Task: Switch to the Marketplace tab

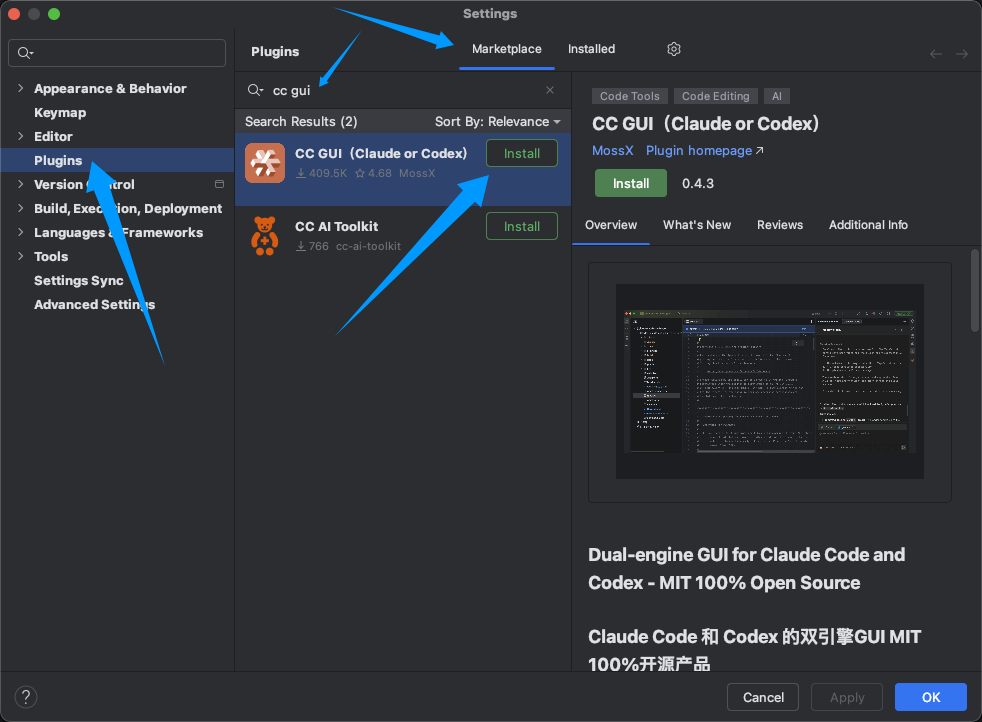Action: [x=507, y=49]
